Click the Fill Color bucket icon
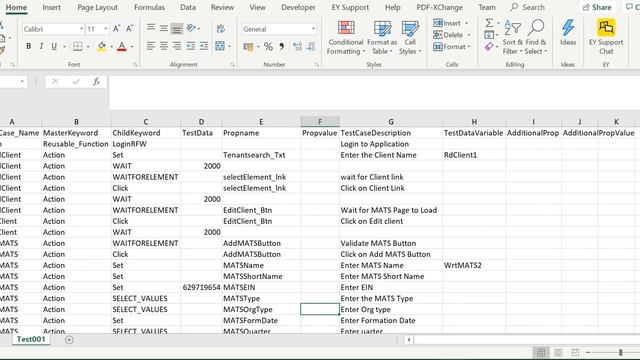 [x=102, y=47]
